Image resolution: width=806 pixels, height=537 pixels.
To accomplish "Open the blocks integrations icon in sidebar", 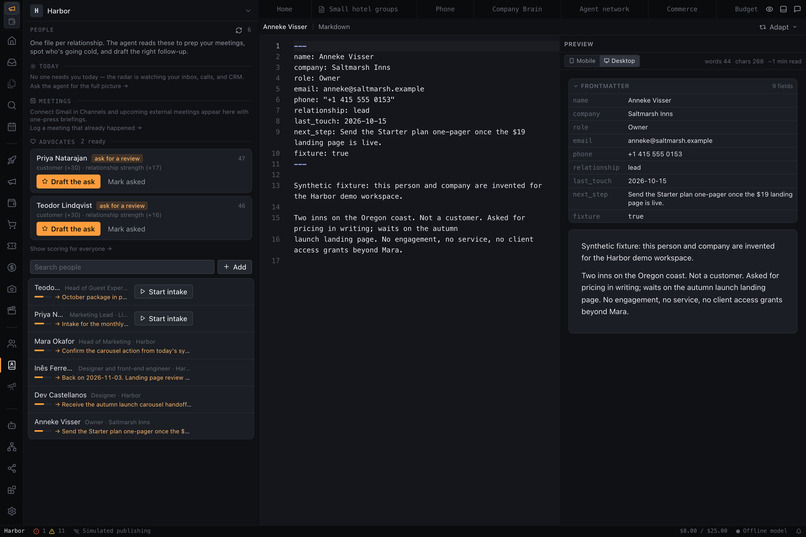I will tap(12, 490).
